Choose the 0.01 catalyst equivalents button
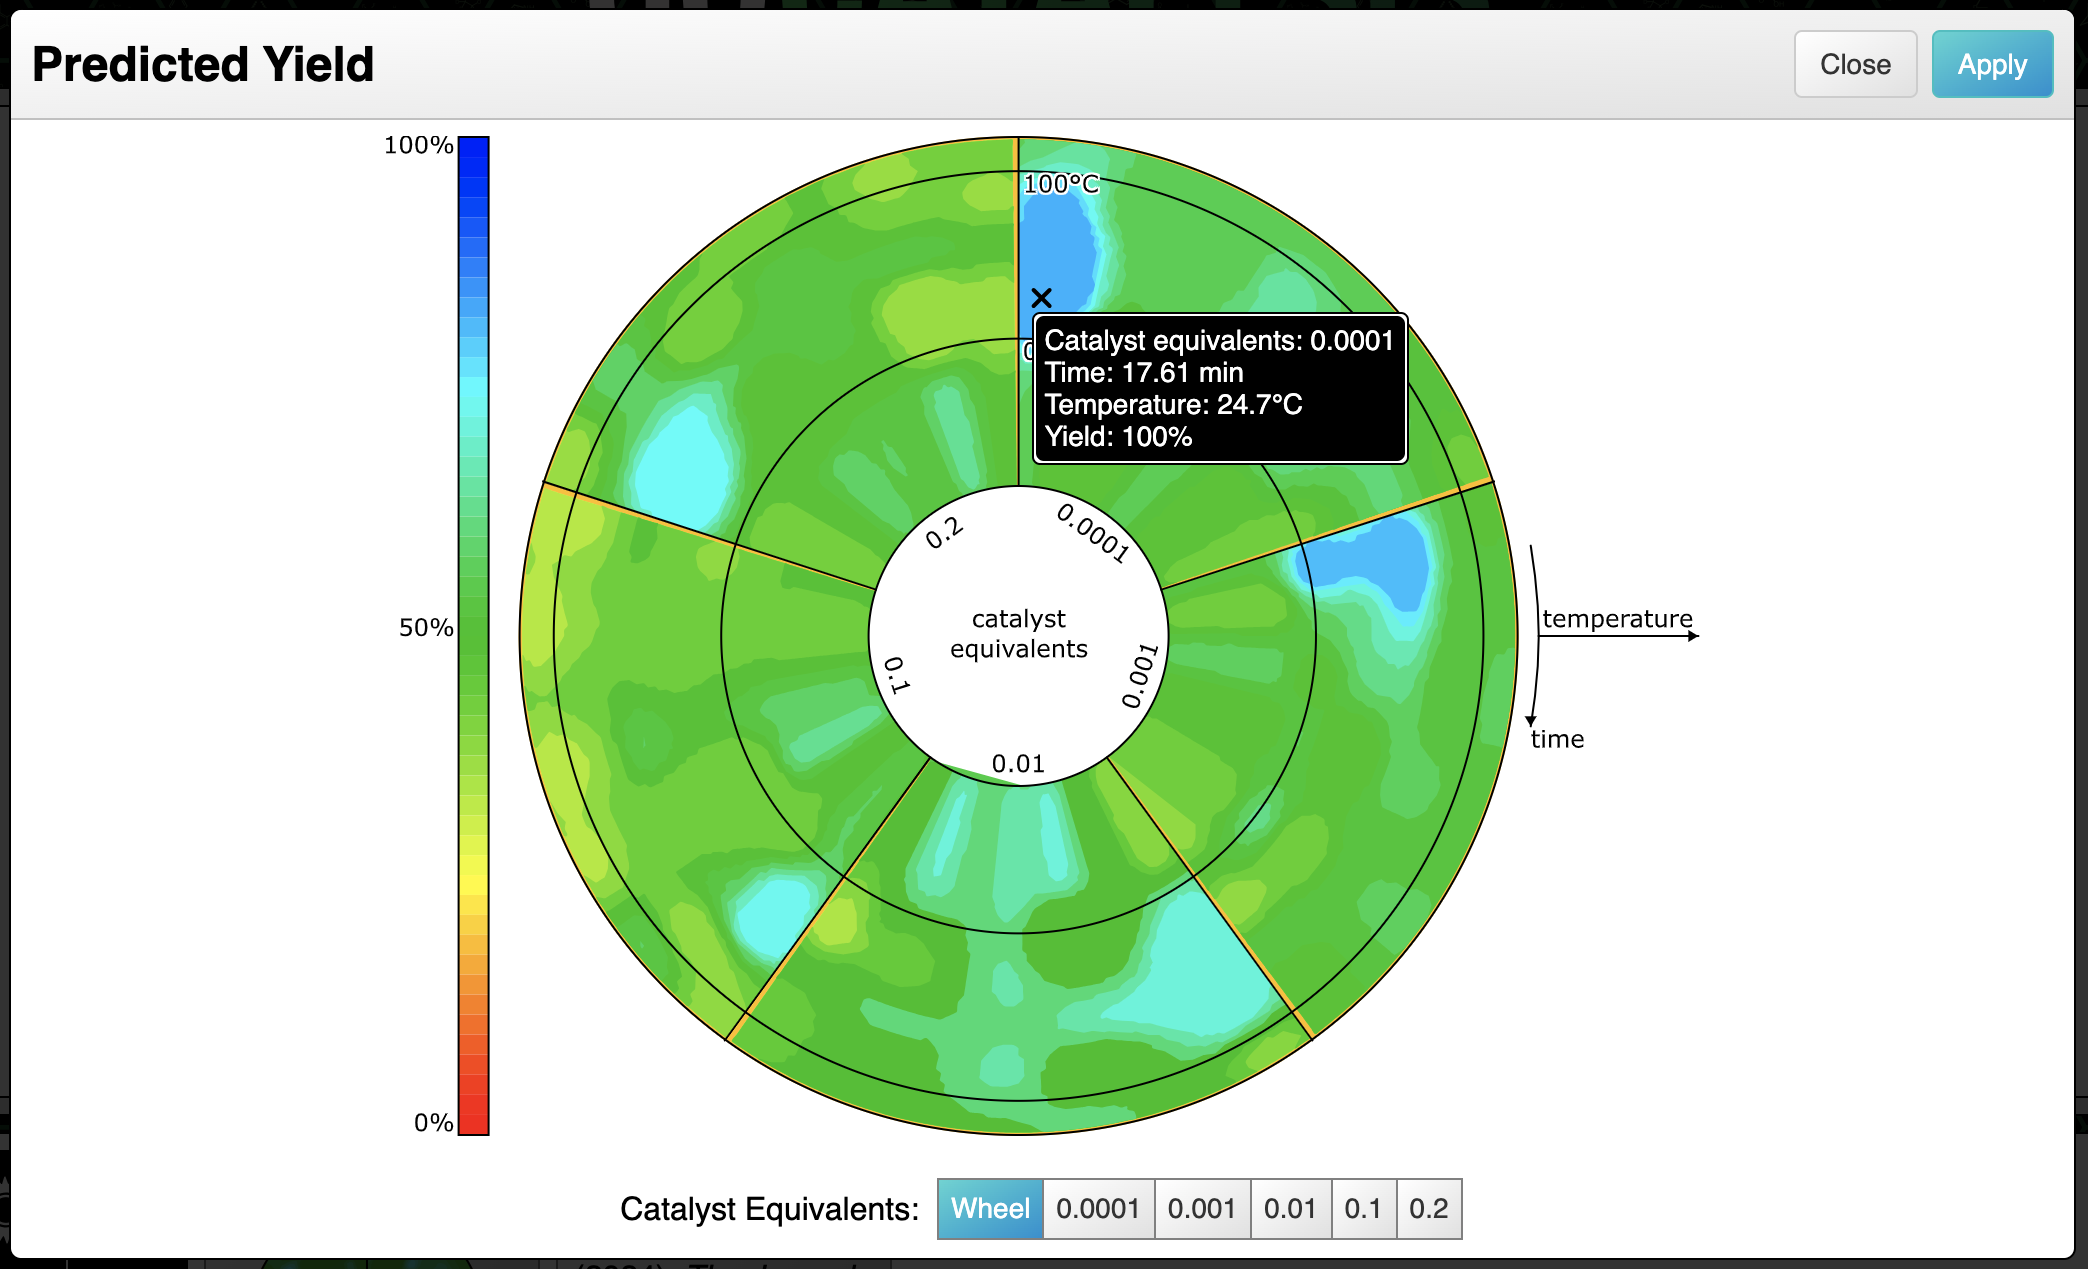This screenshot has width=2088, height=1269. pos(1289,1208)
